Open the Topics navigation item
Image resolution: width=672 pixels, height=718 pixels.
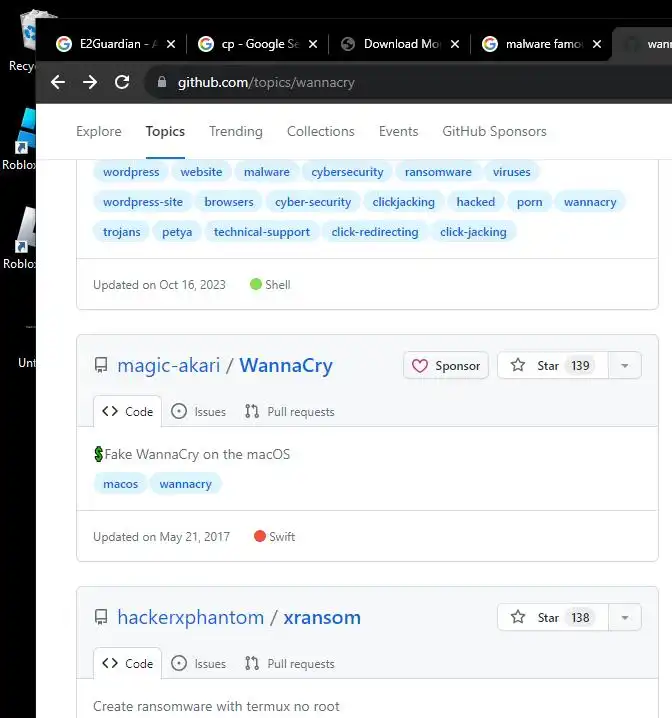point(165,131)
